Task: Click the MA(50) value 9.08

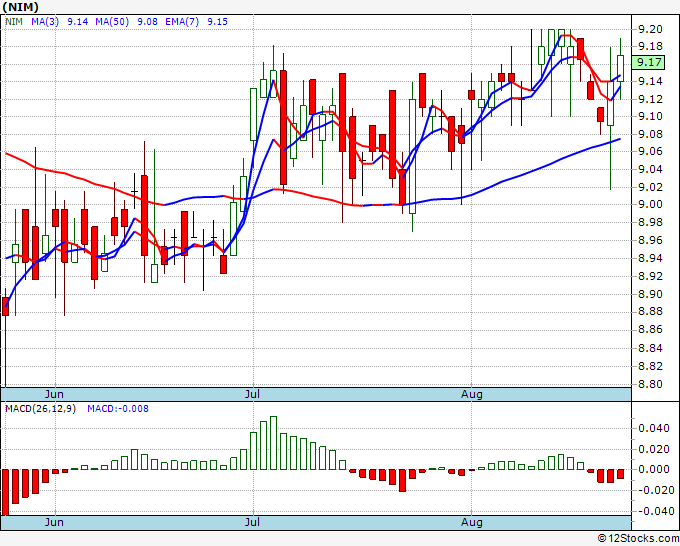Action: click(x=147, y=22)
